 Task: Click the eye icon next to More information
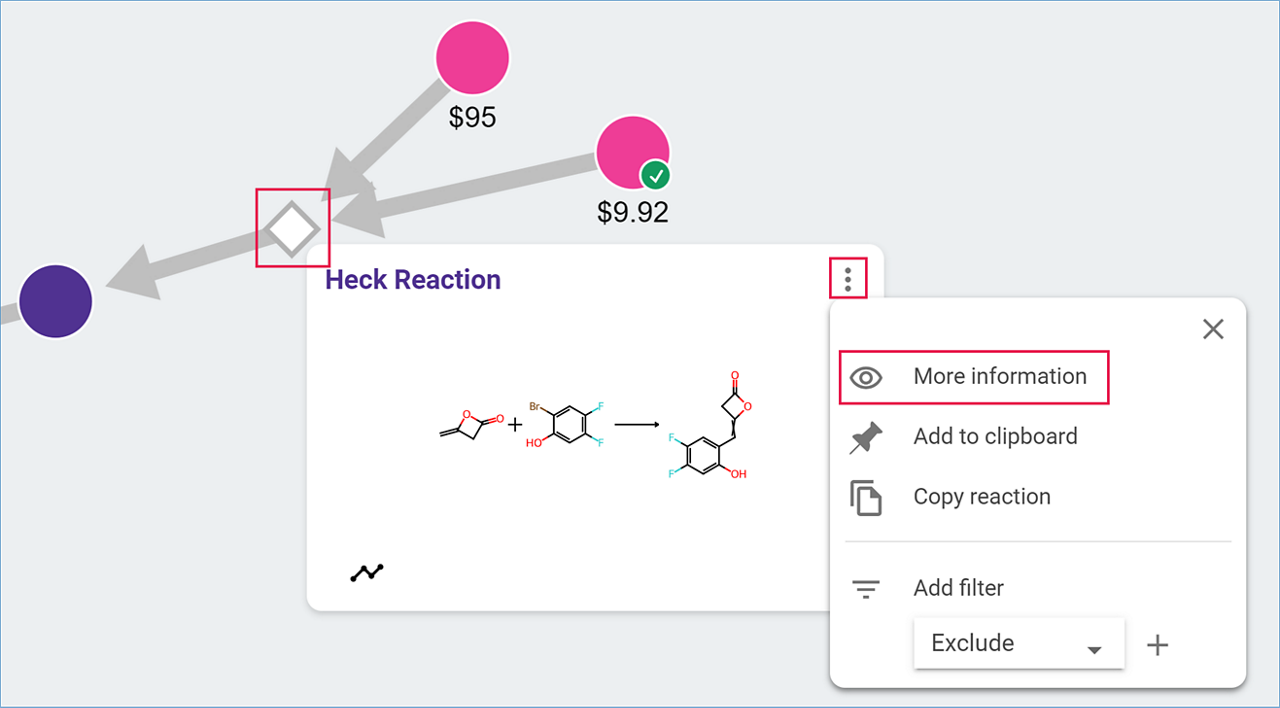point(866,377)
